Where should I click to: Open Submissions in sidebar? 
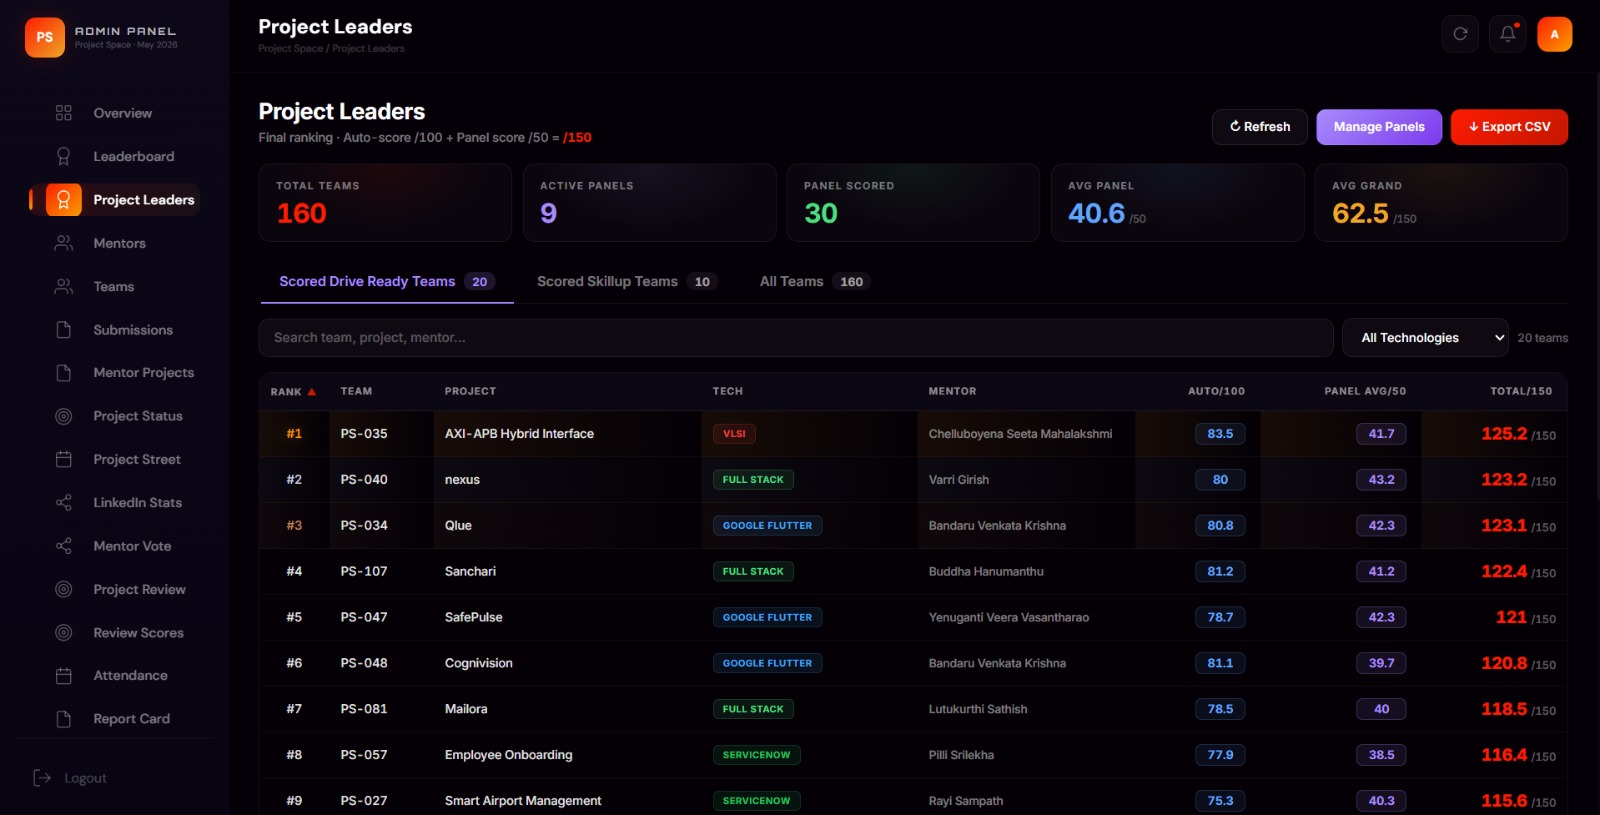pyautogui.click(x=133, y=330)
